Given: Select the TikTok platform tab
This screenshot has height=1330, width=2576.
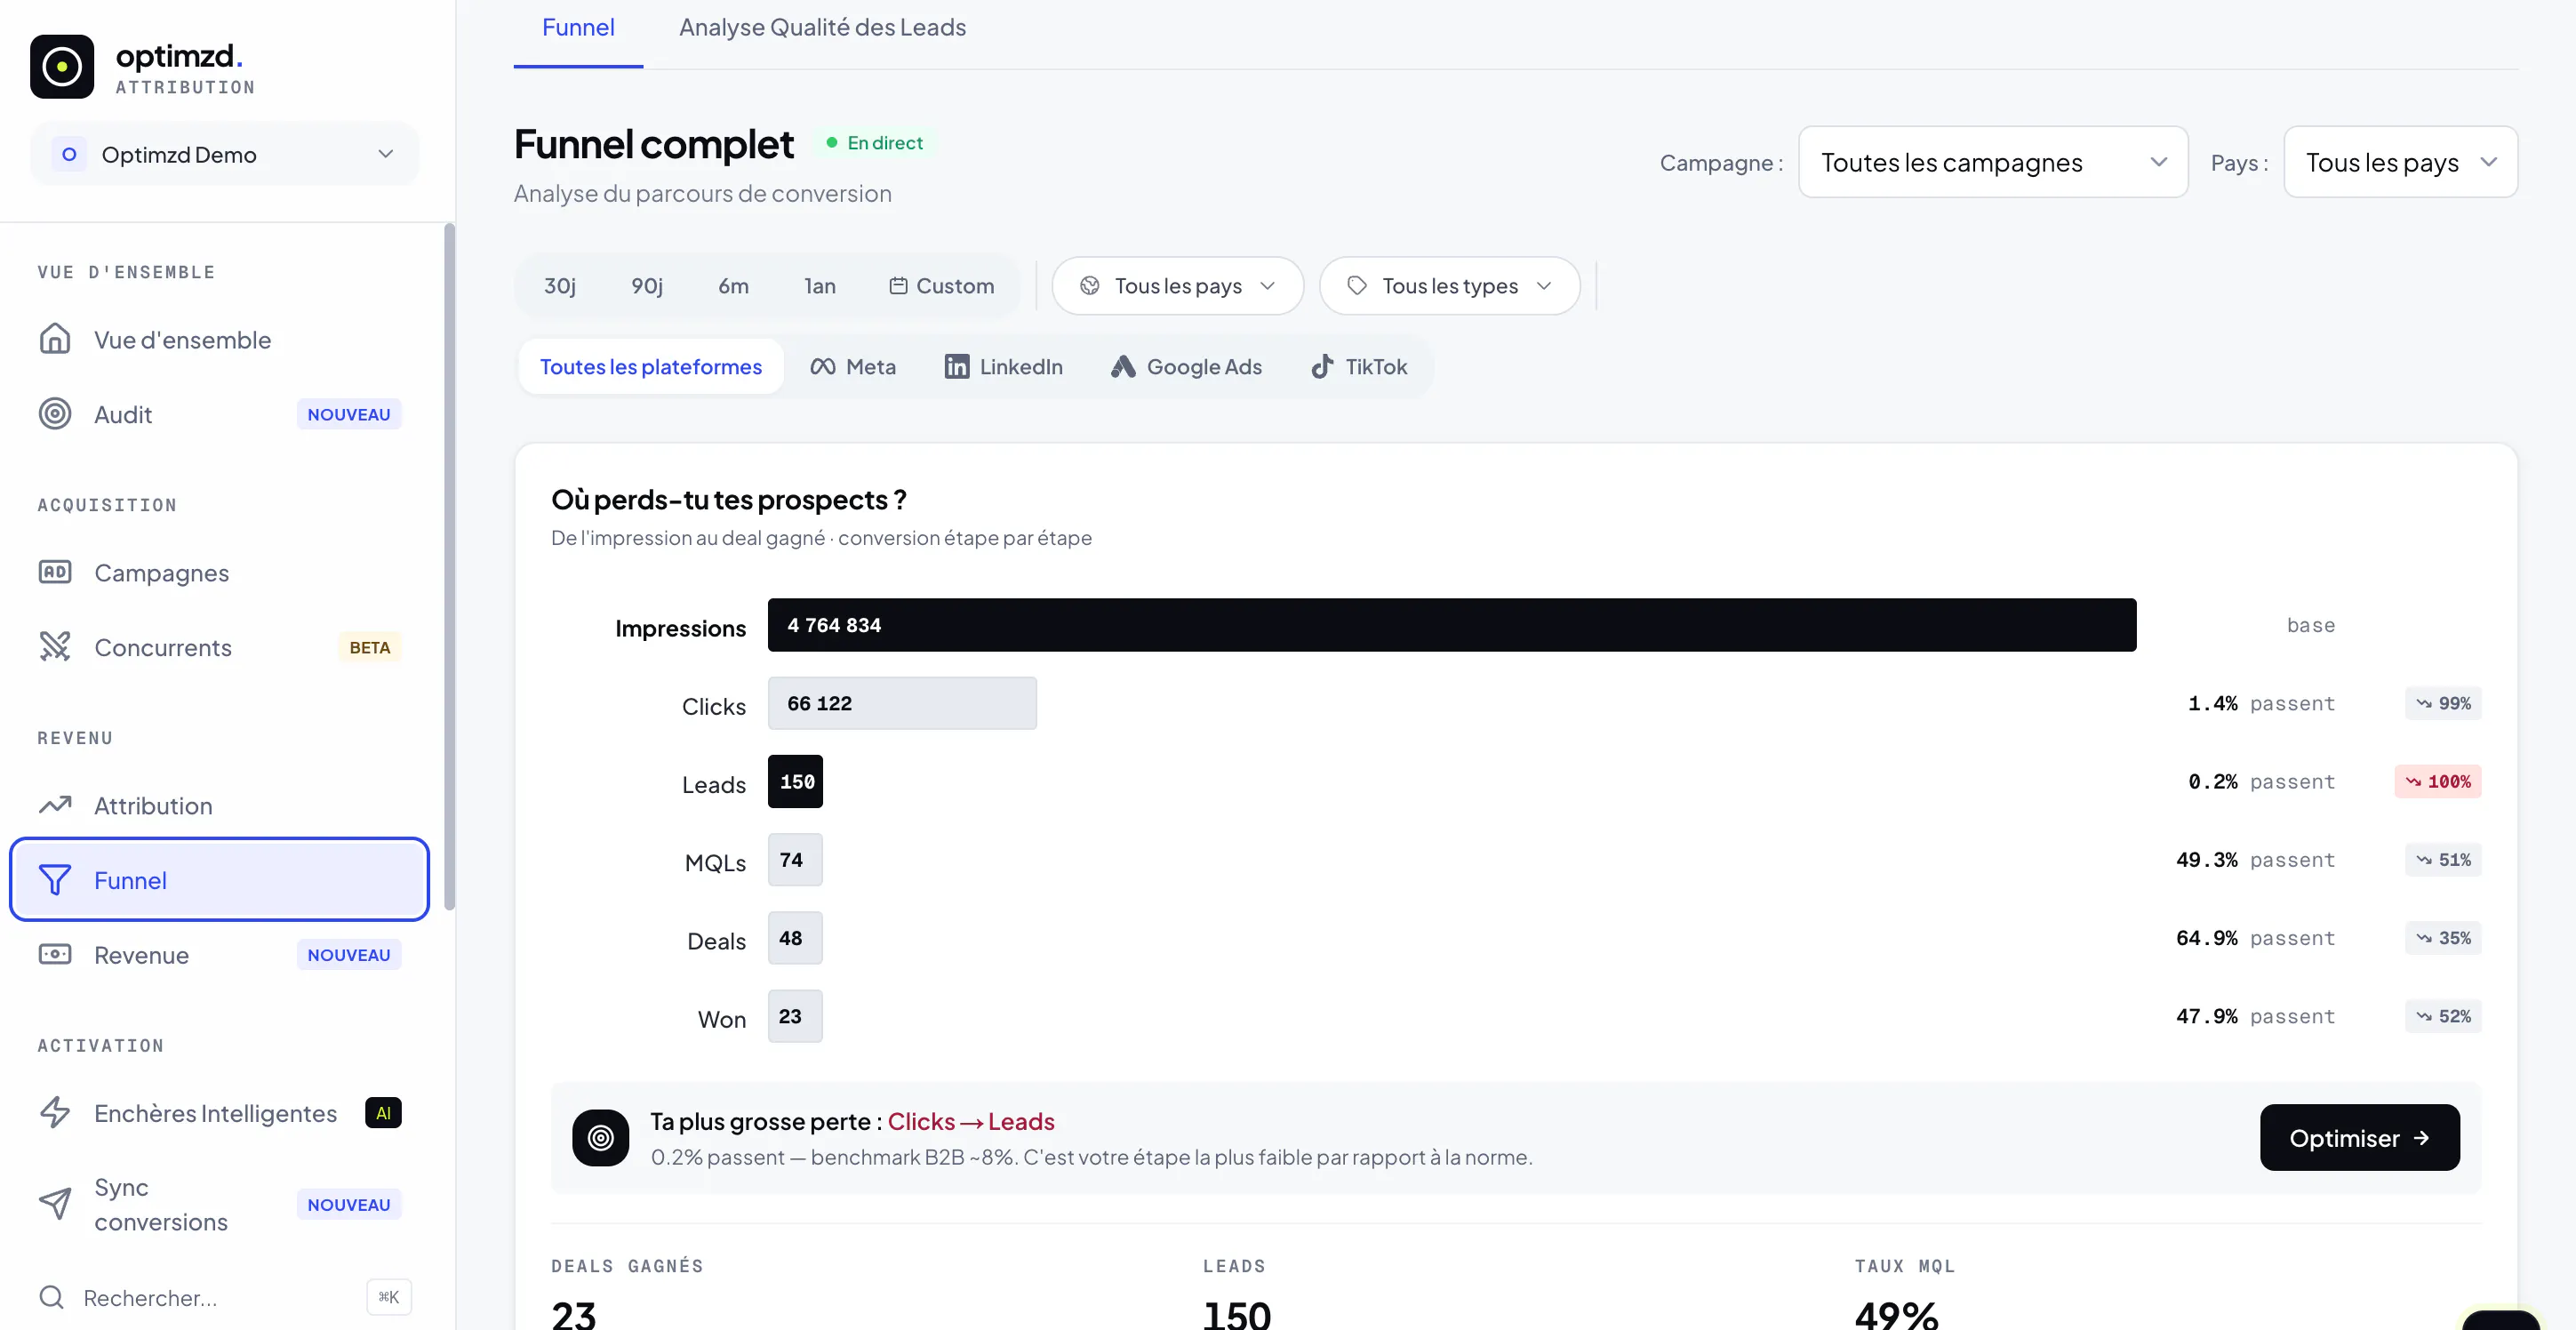Looking at the screenshot, I should [1359, 367].
